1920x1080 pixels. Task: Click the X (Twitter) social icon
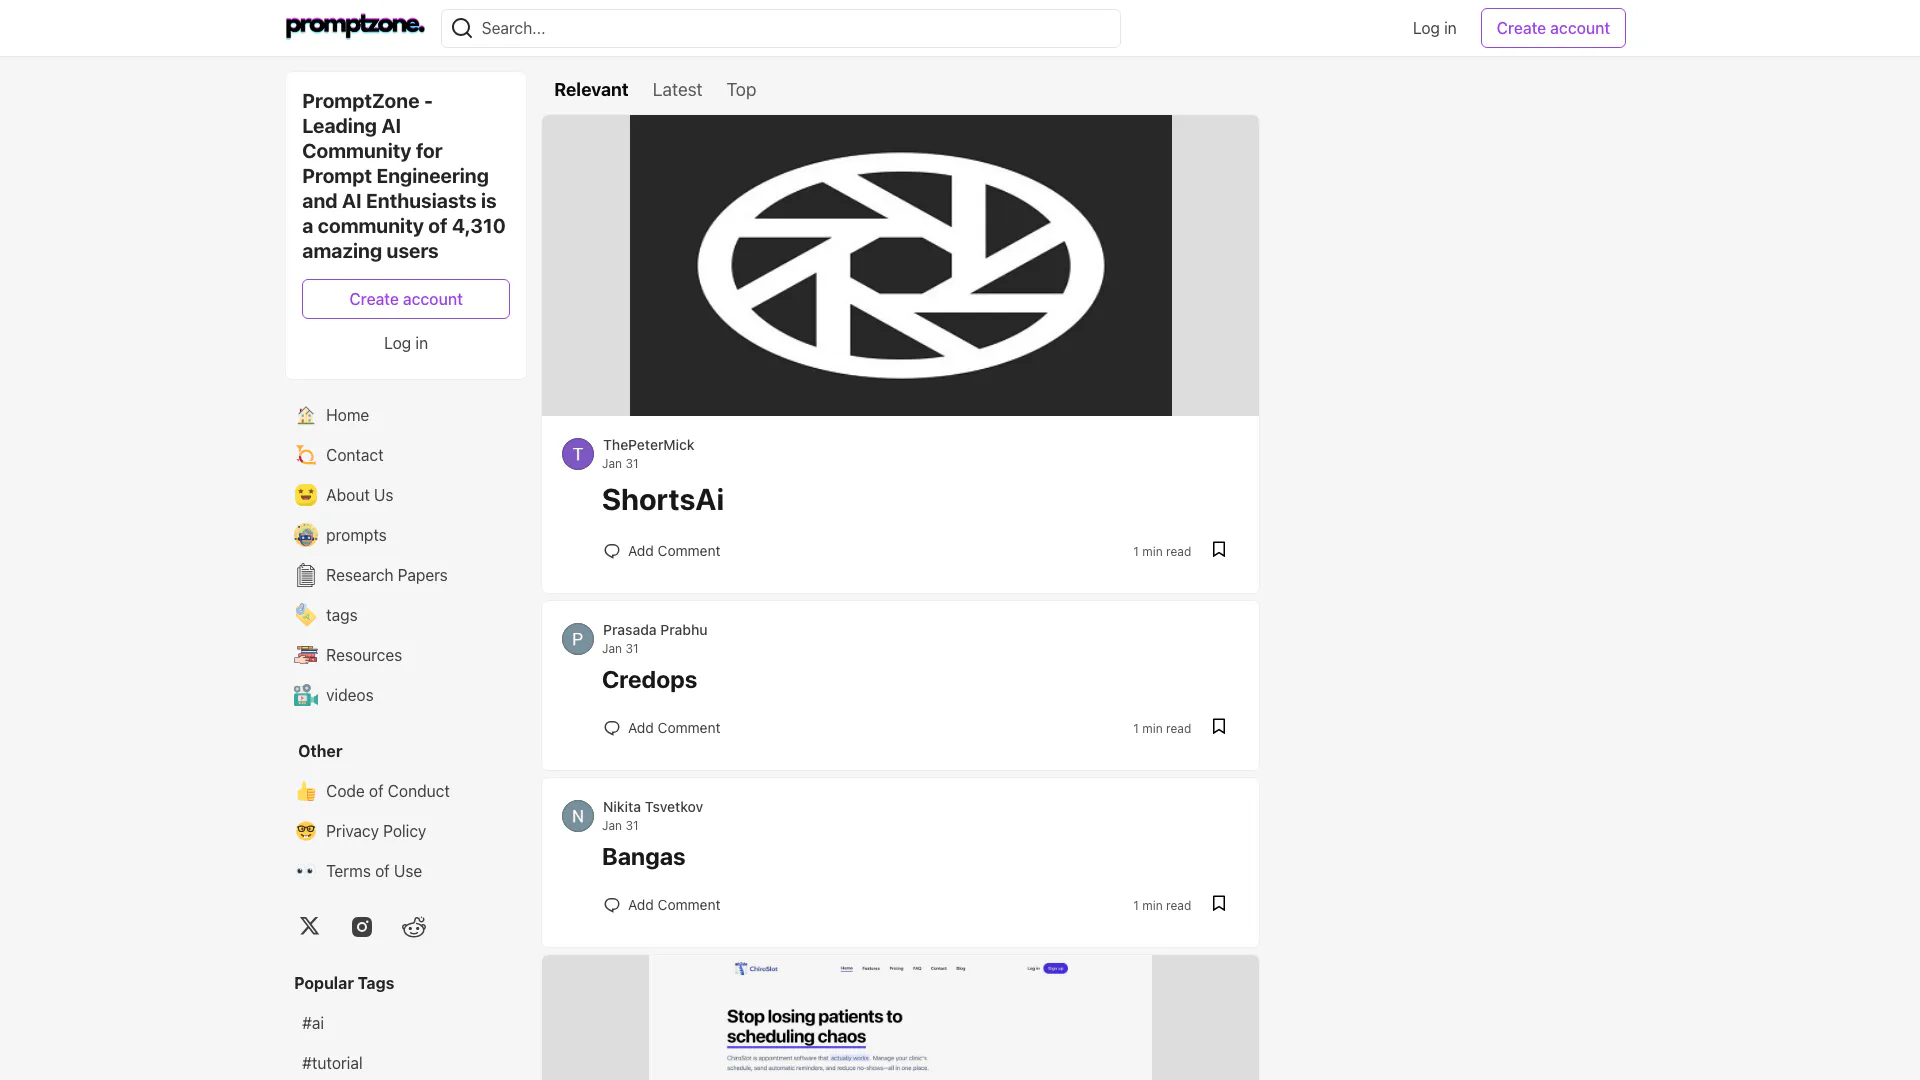[310, 926]
